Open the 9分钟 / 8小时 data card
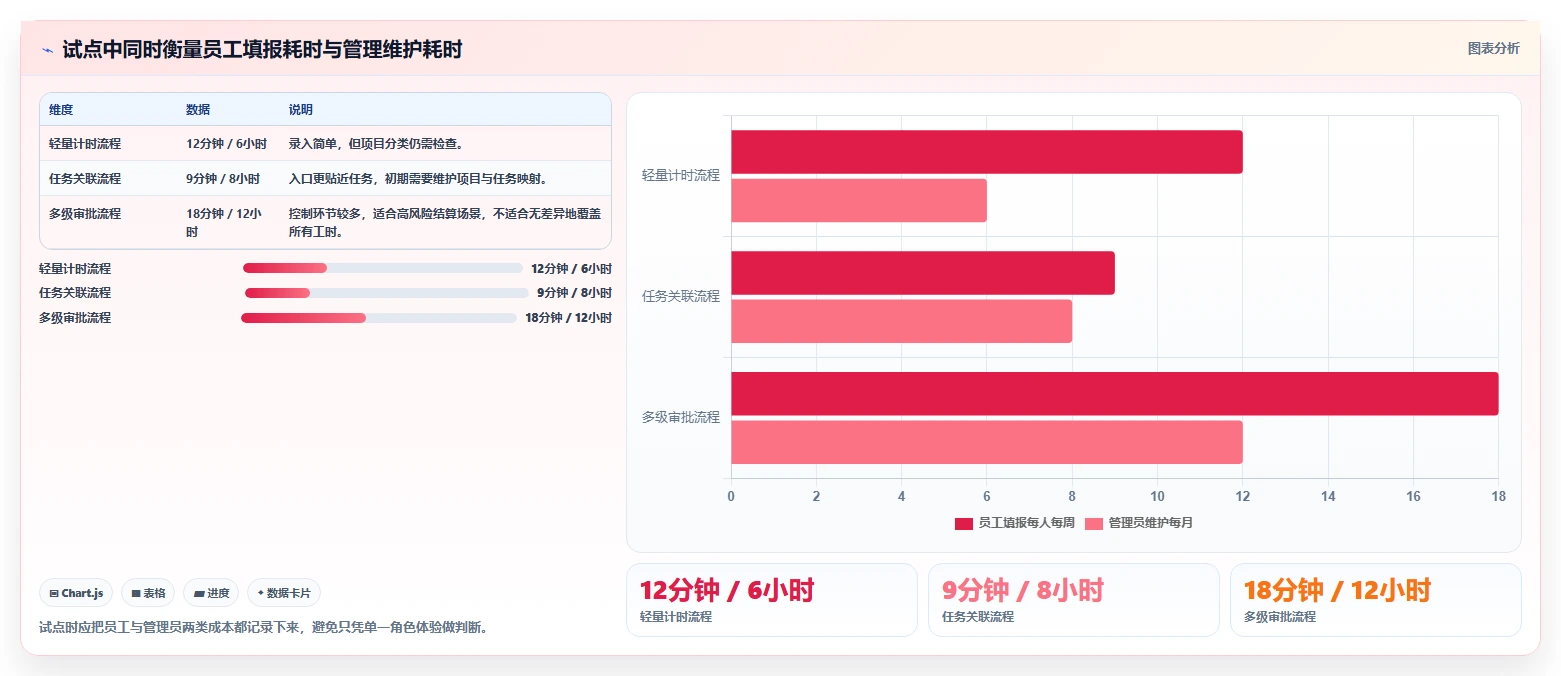 [1074, 600]
